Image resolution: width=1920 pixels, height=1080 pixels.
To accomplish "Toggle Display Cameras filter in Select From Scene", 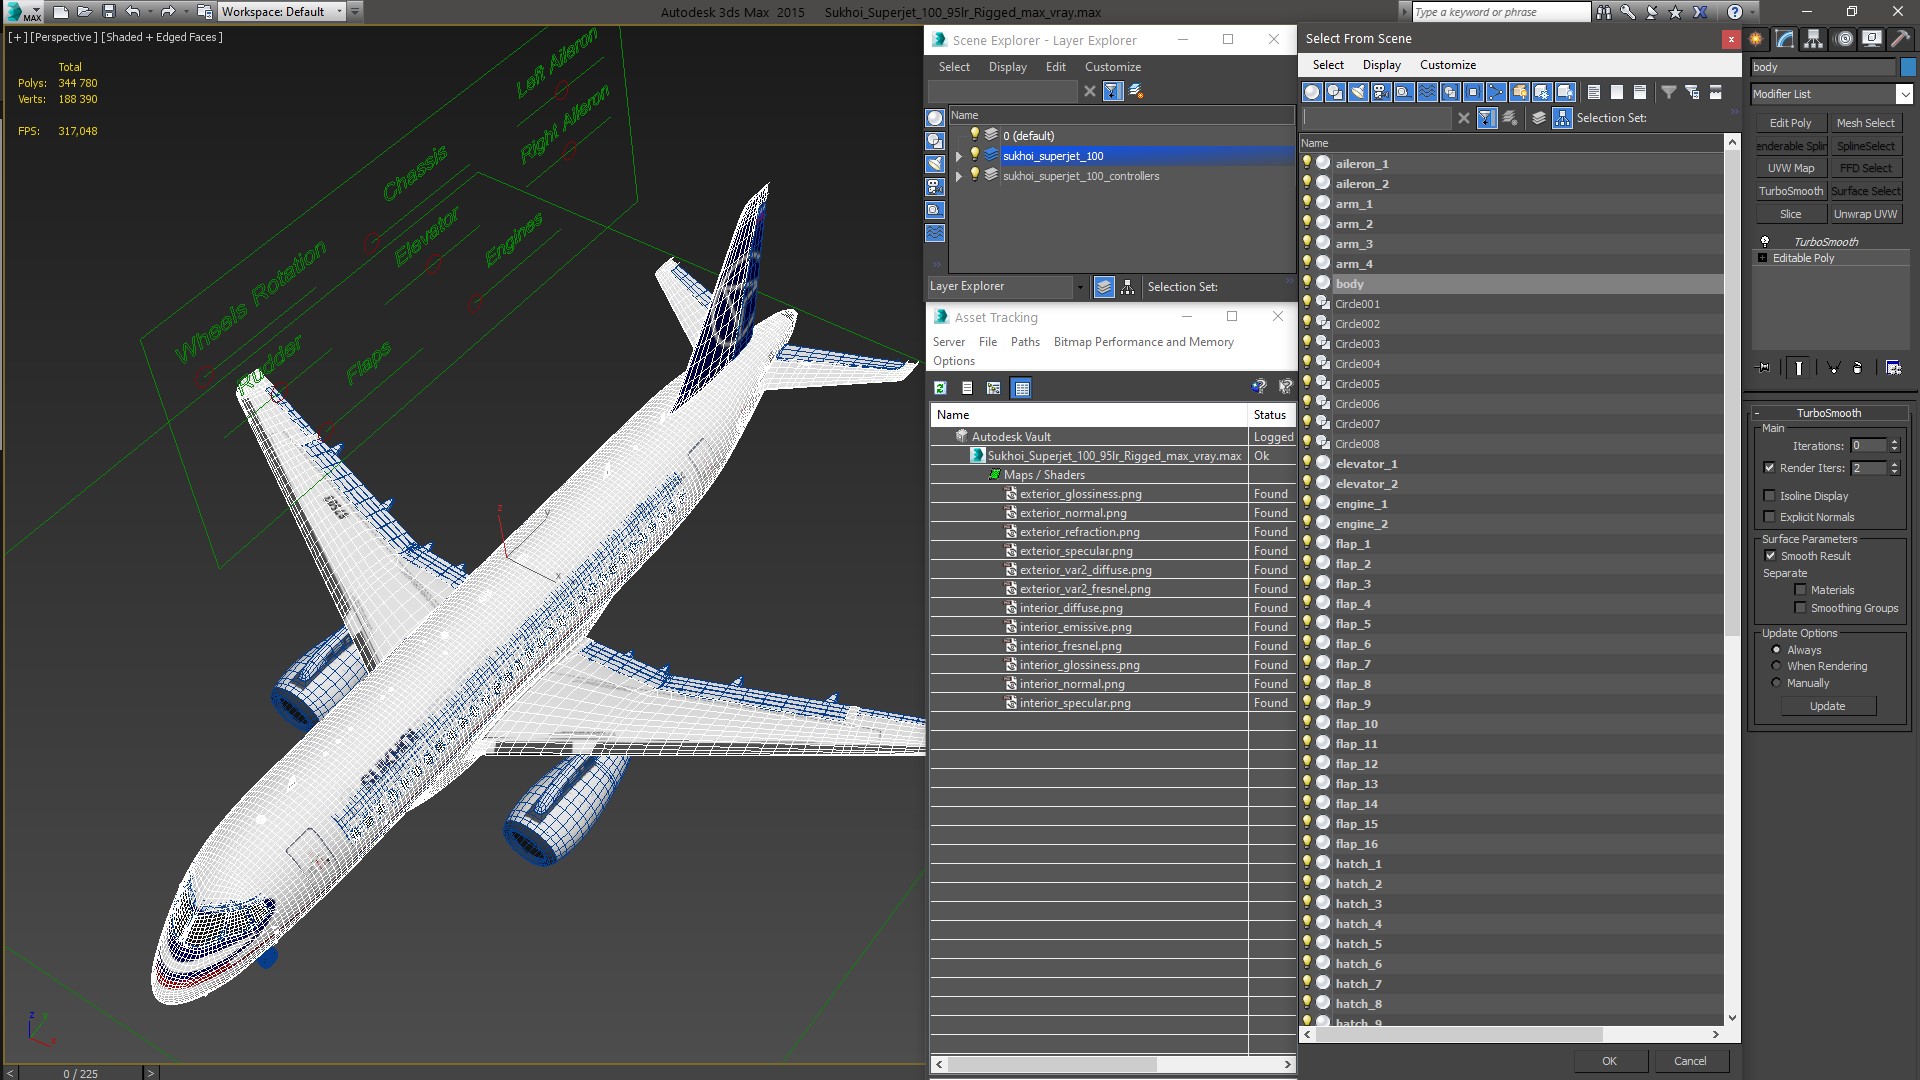I will pyautogui.click(x=1381, y=92).
